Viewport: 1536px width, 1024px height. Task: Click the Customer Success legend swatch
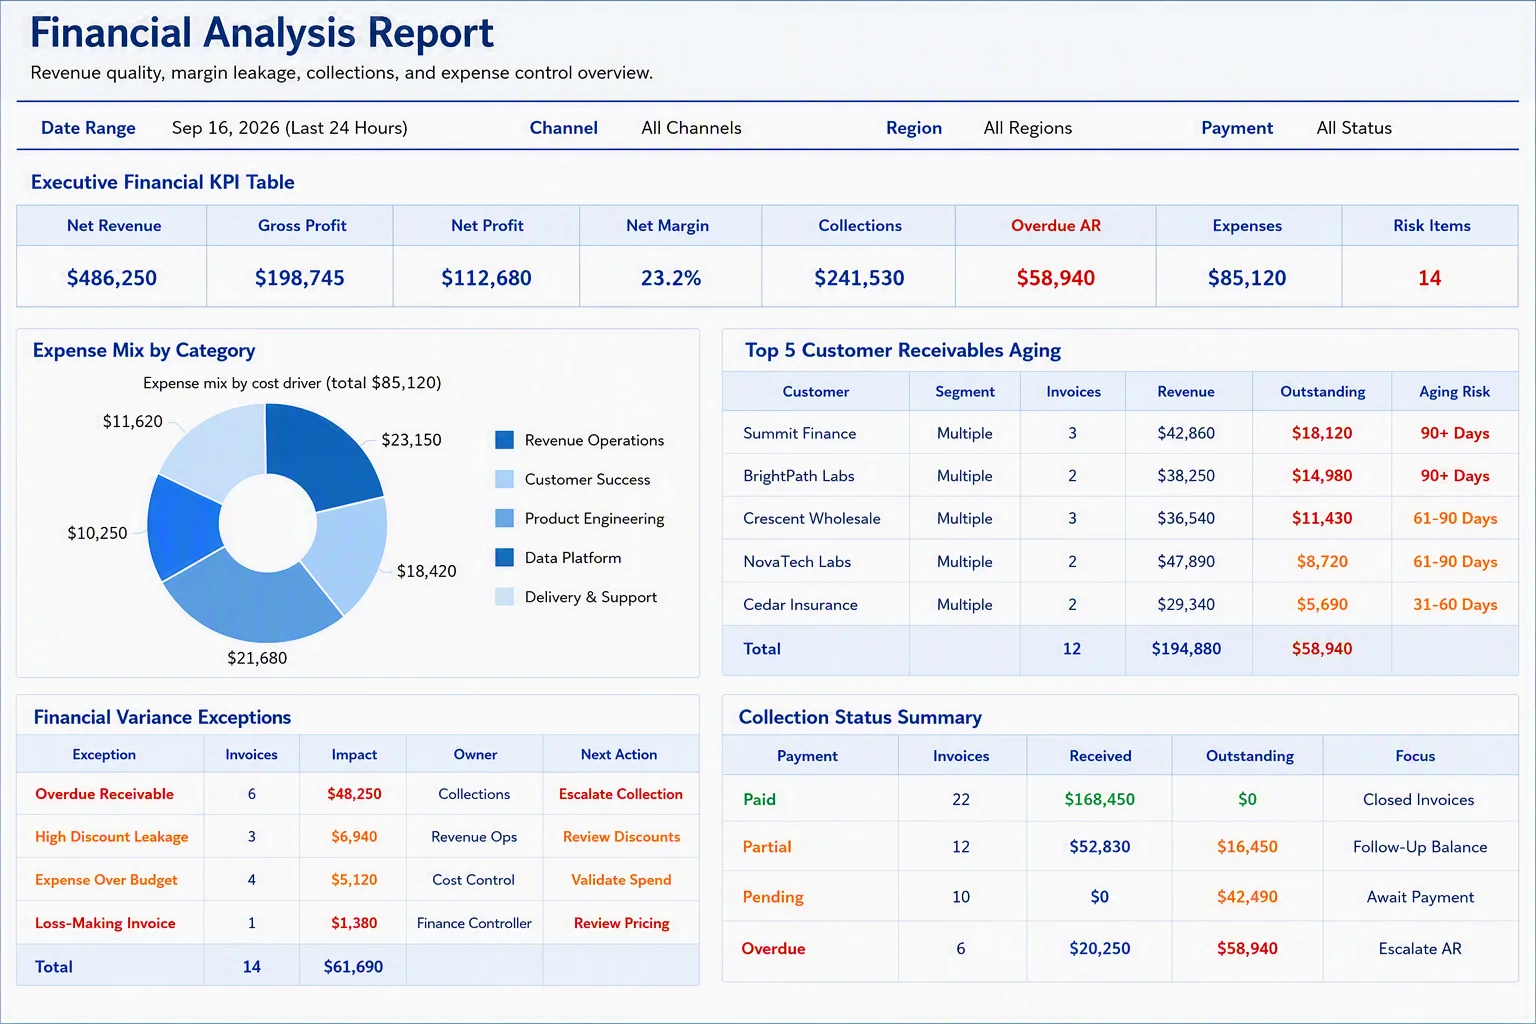click(505, 479)
